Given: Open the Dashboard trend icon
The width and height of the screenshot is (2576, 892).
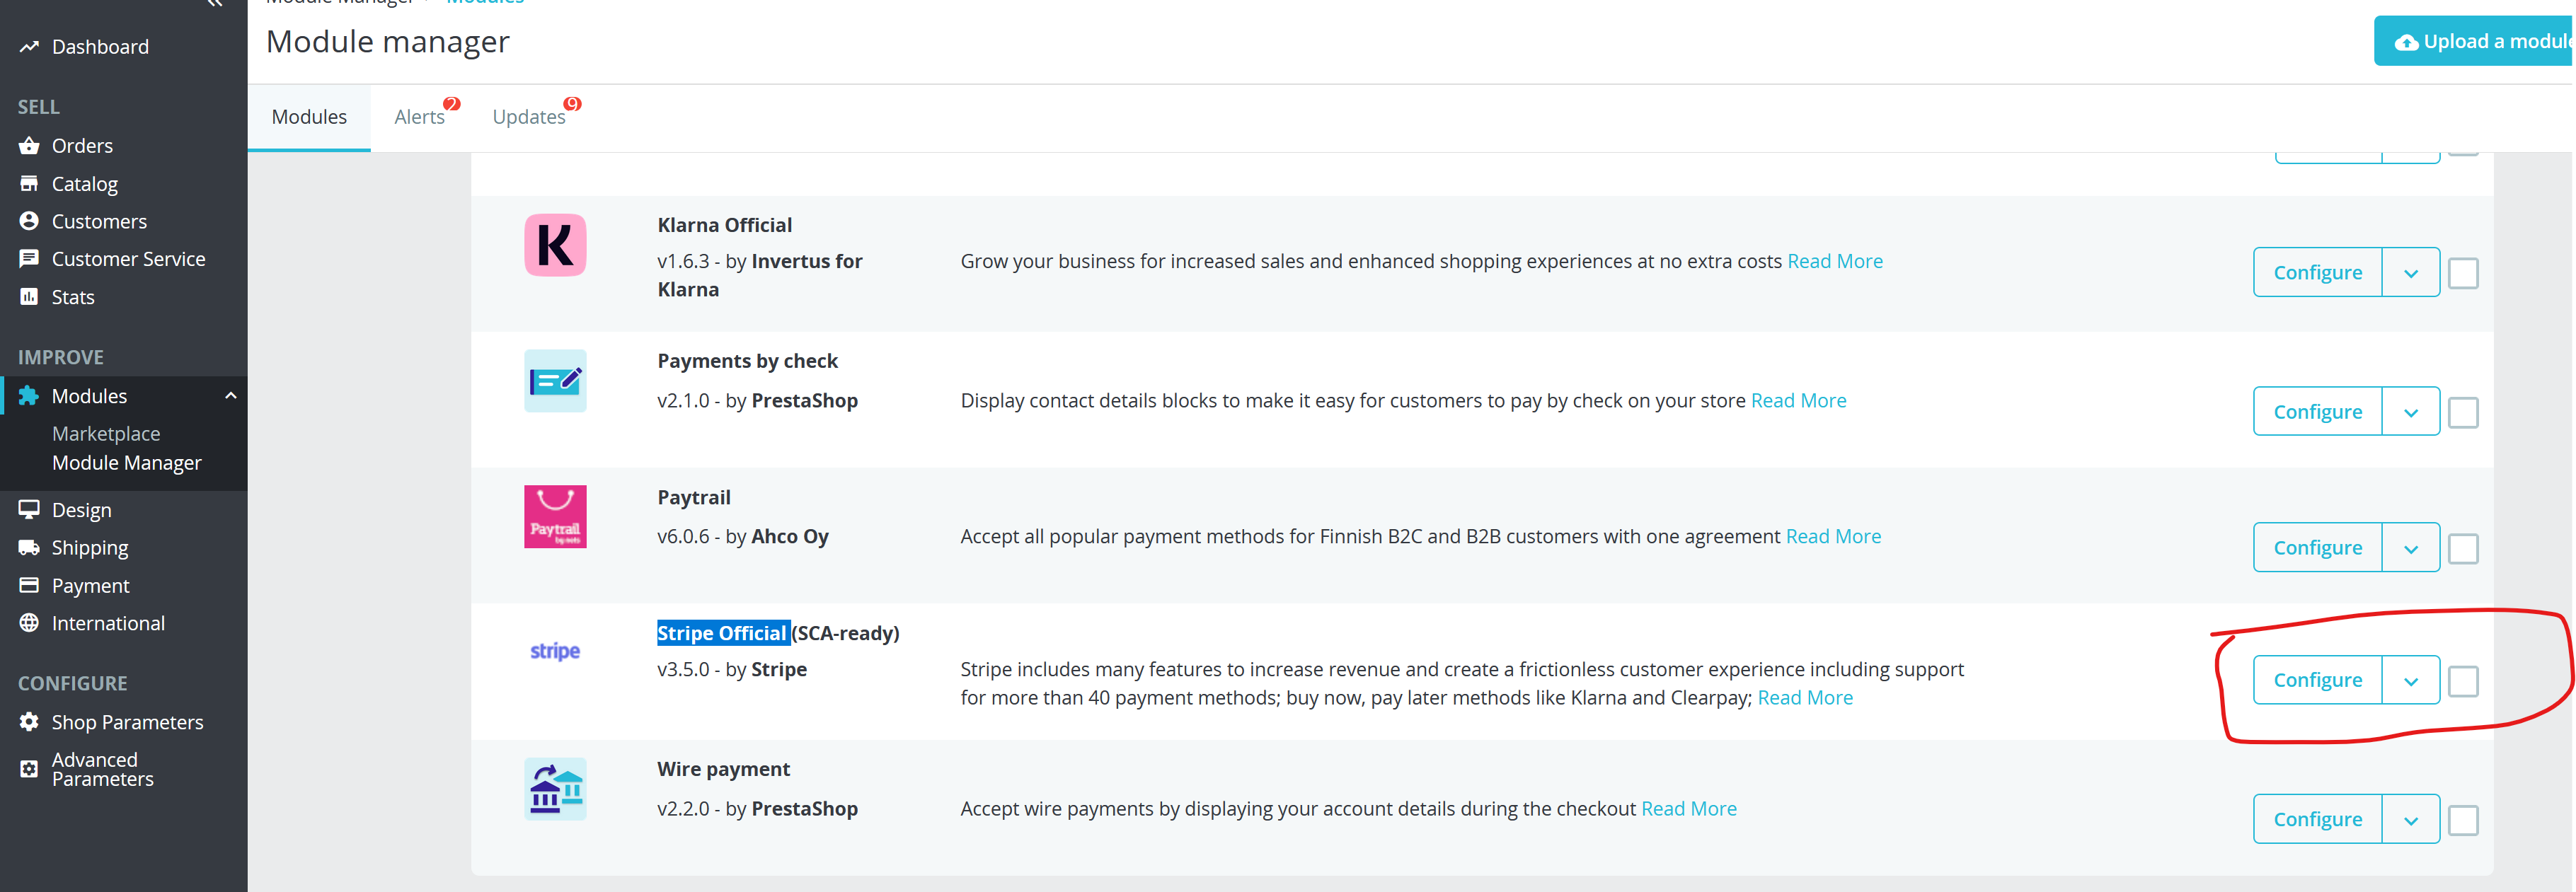Looking at the screenshot, I should [x=29, y=47].
